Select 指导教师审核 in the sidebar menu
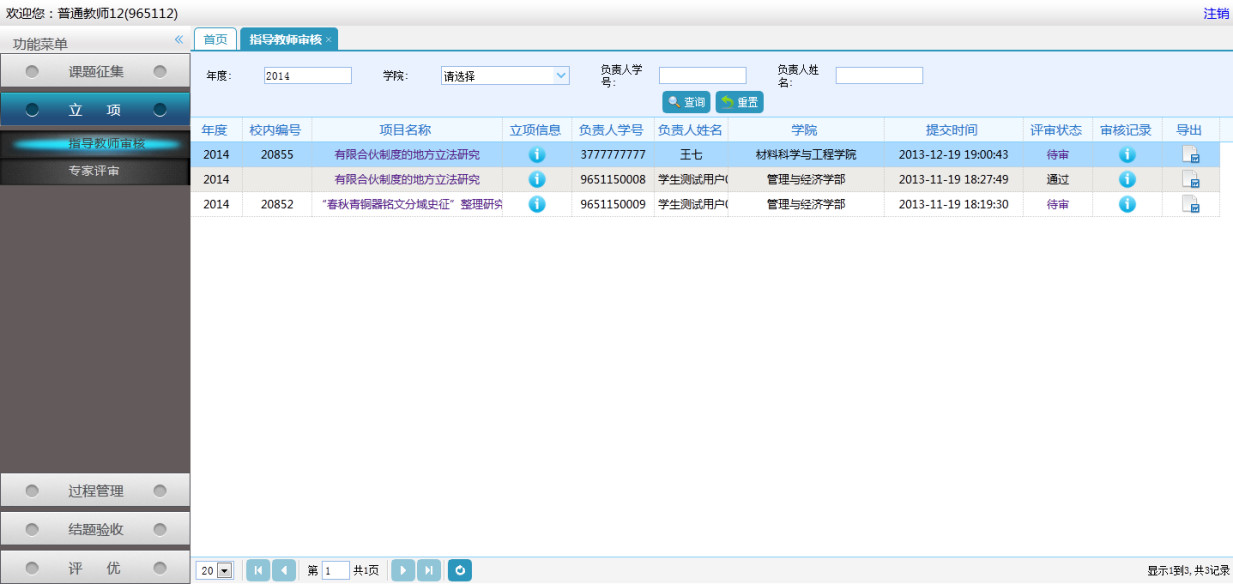This screenshot has width=1233, height=584. pos(95,144)
